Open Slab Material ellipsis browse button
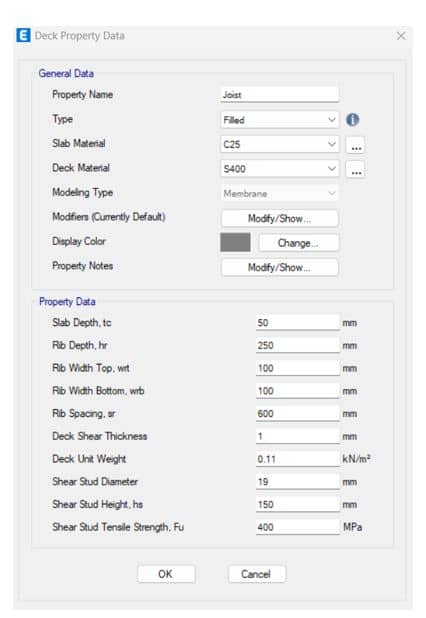Viewport: 426px width, 618px height. (x=355, y=145)
